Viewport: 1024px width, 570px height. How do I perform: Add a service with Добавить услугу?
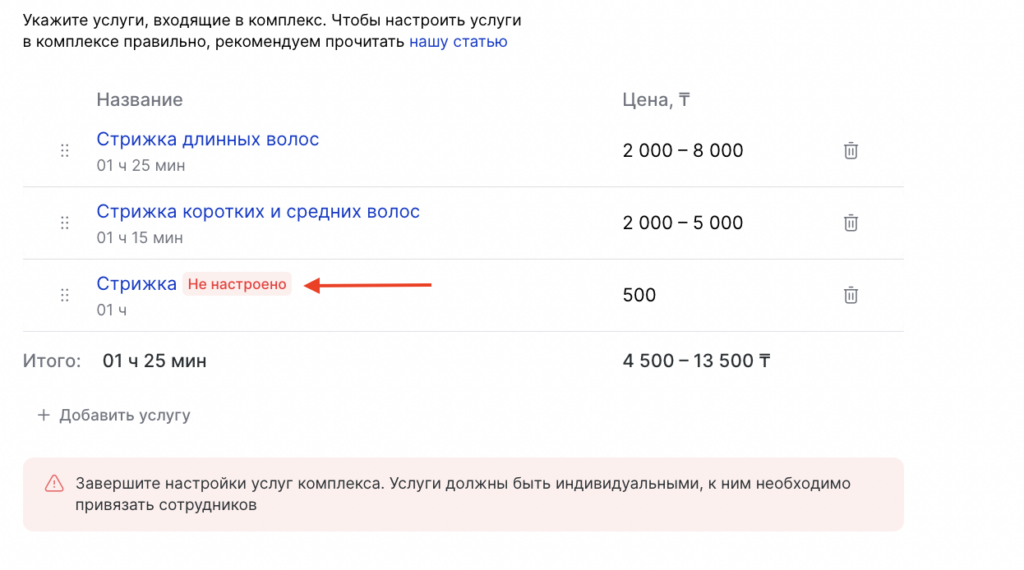[x=114, y=415]
